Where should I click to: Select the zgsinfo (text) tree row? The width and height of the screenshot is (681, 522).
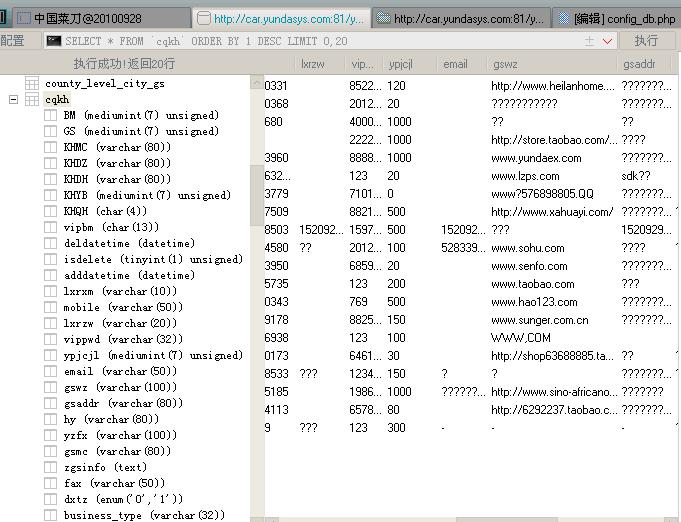coord(105,467)
